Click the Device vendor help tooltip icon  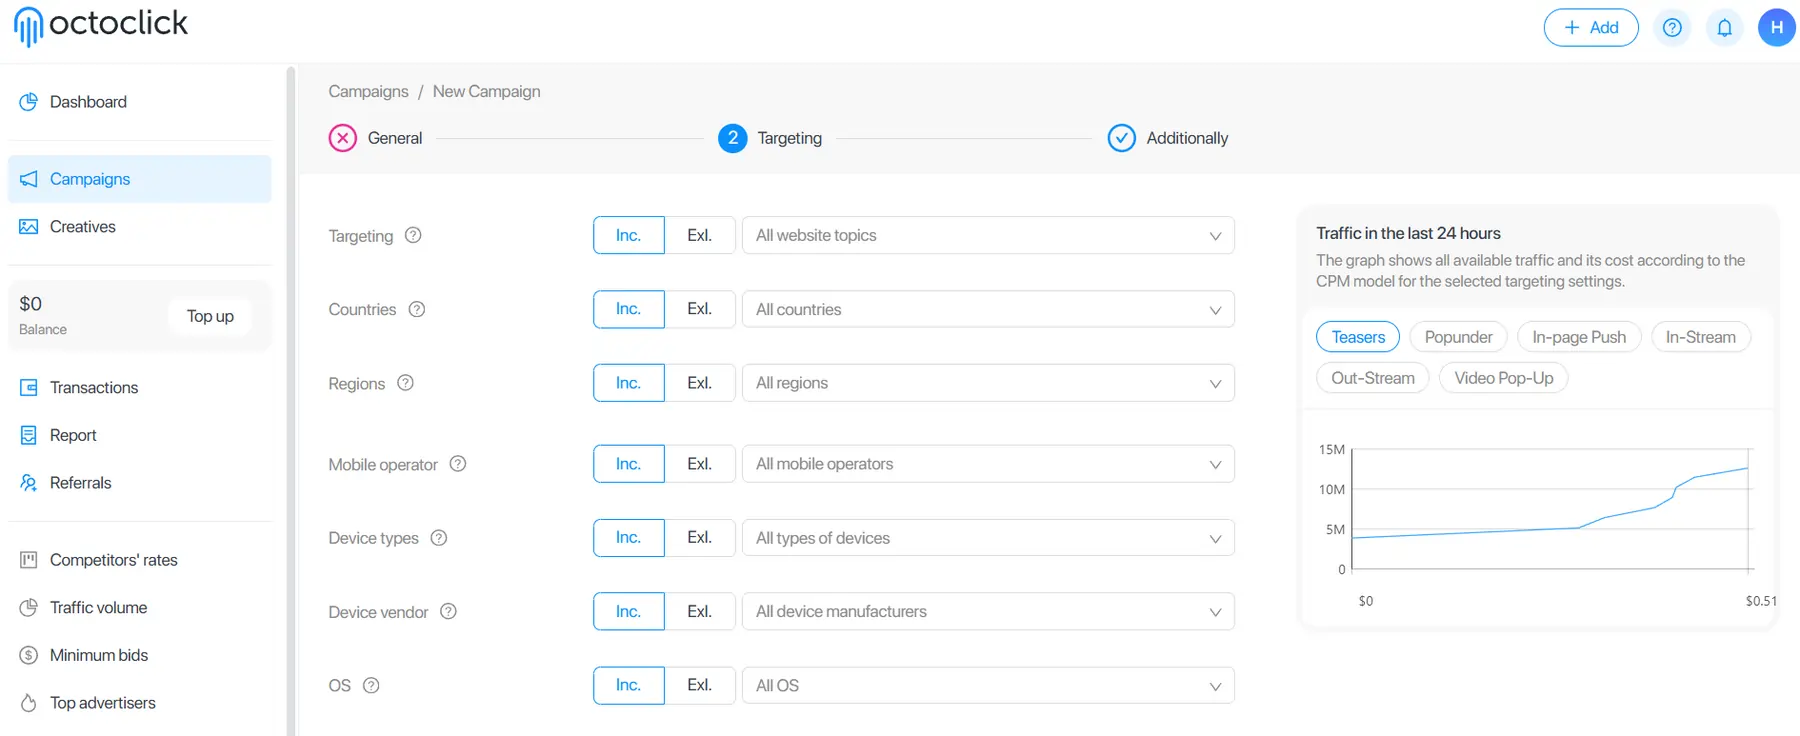[x=449, y=611]
